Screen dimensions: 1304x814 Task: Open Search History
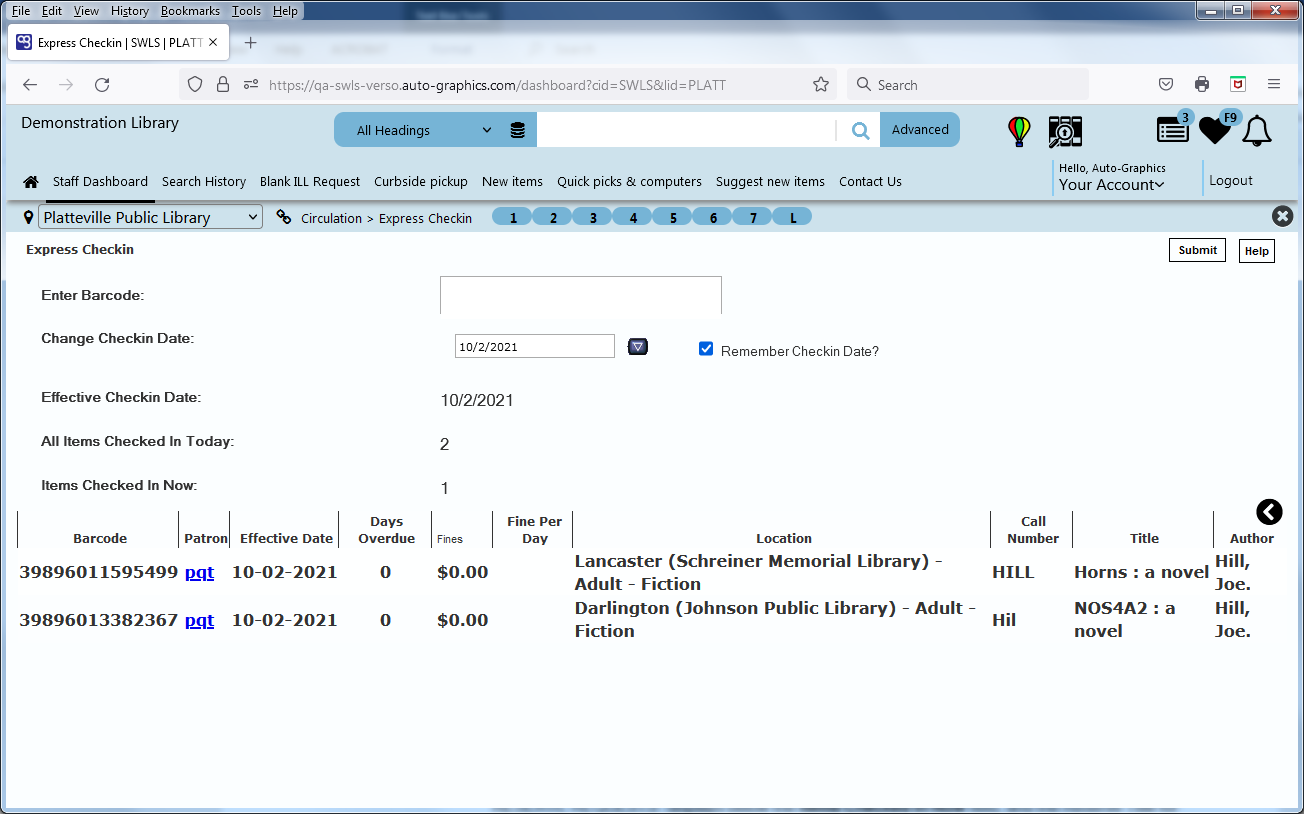coord(204,182)
